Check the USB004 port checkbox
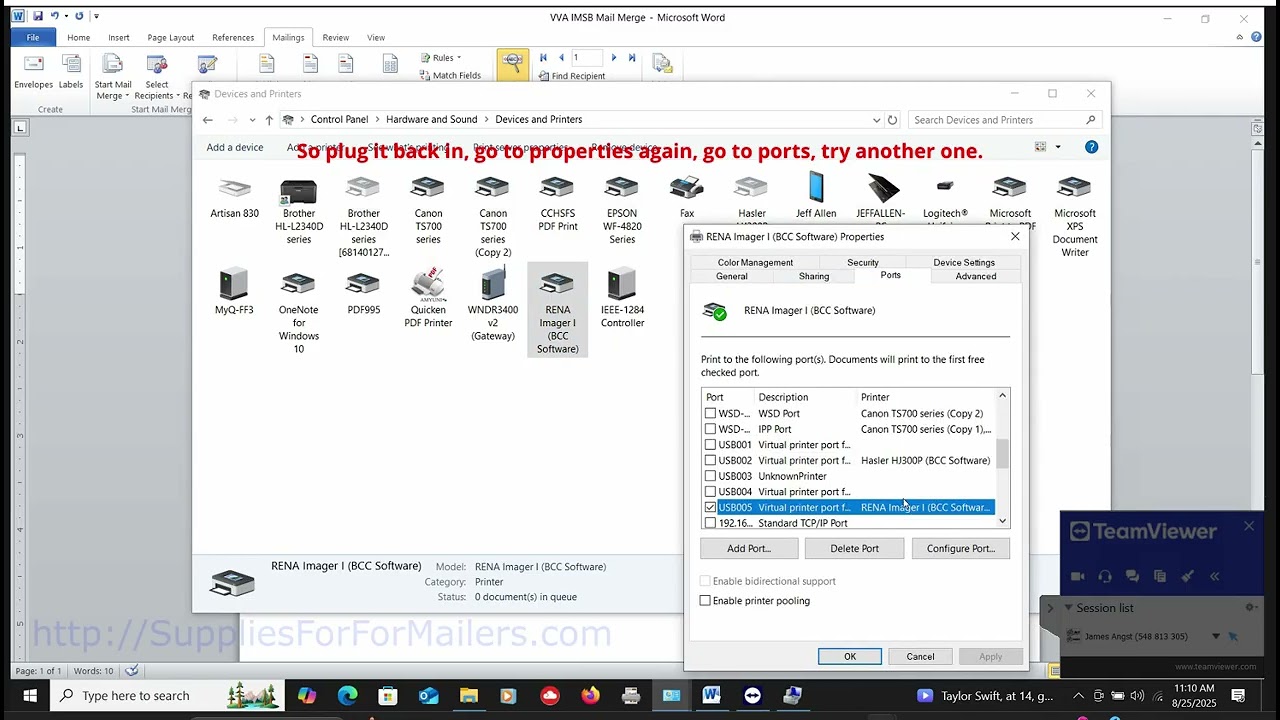This screenshot has width=1280, height=720. [710, 492]
